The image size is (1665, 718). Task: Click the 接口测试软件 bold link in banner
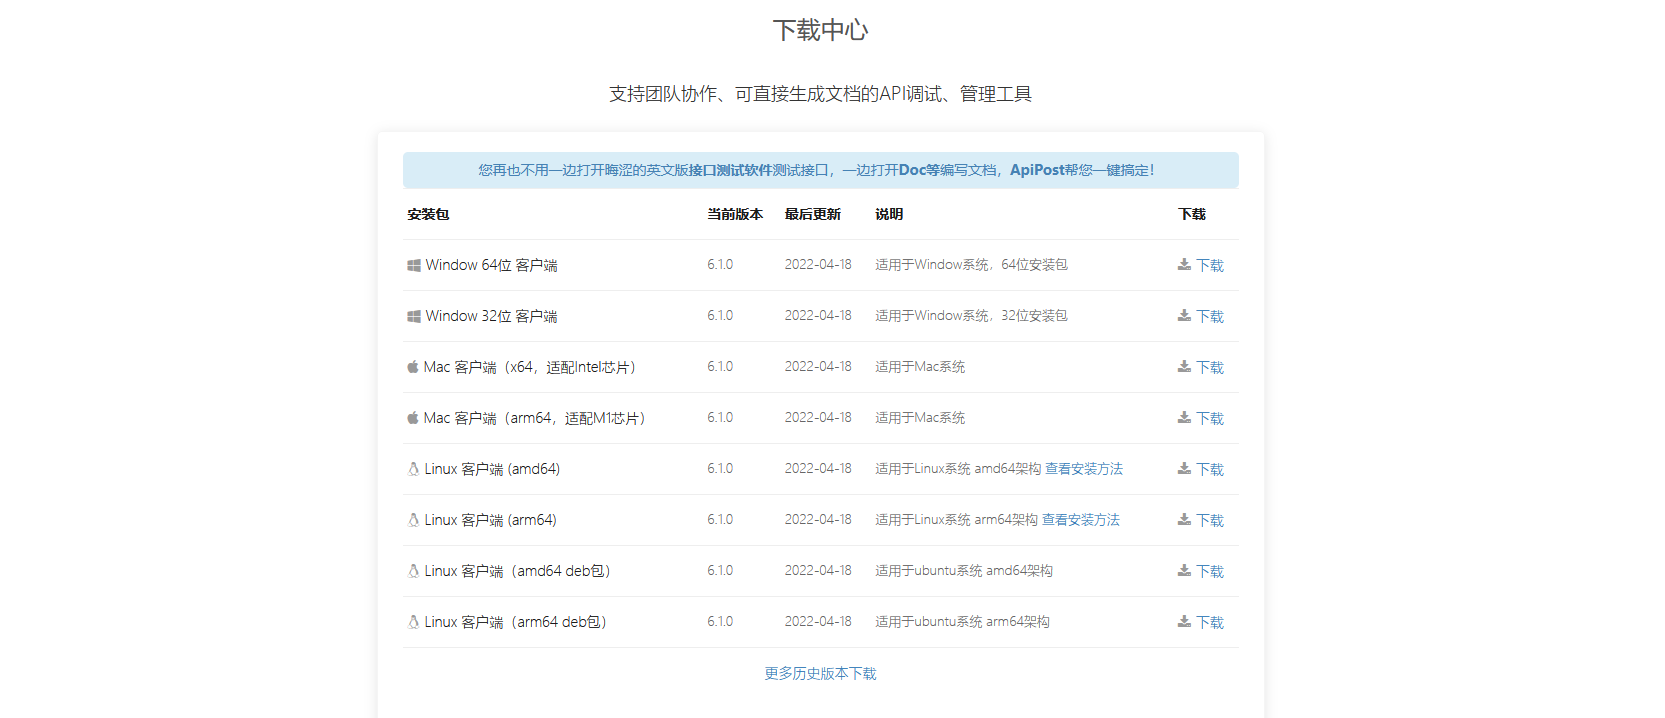(x=730, y=170)
